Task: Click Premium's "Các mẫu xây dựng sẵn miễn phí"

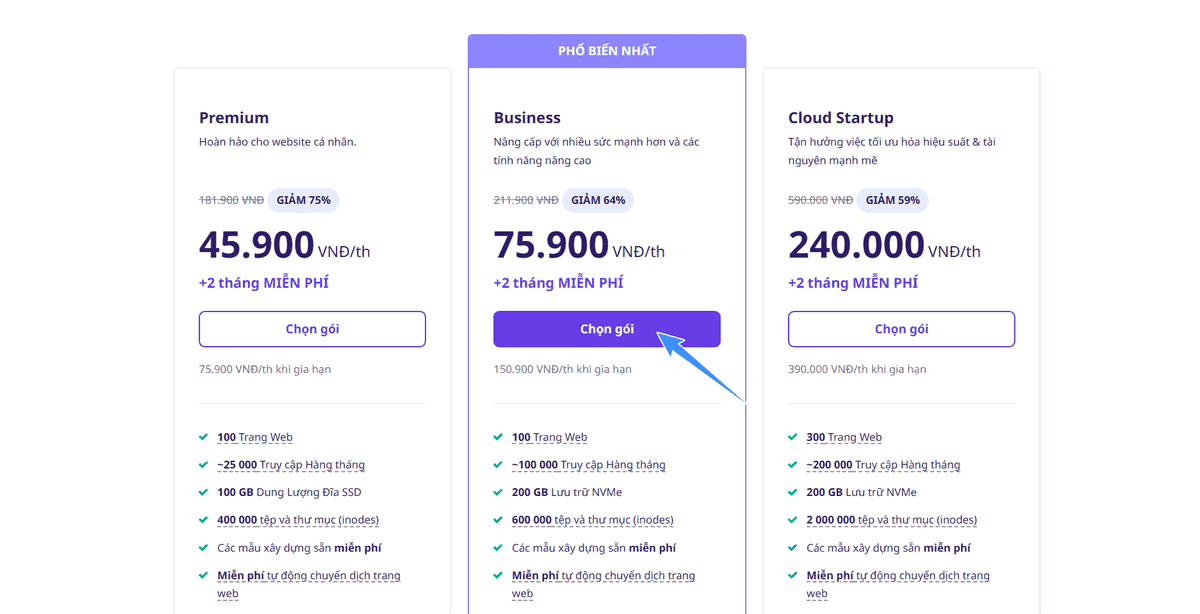Action: (x=299, y=548)
